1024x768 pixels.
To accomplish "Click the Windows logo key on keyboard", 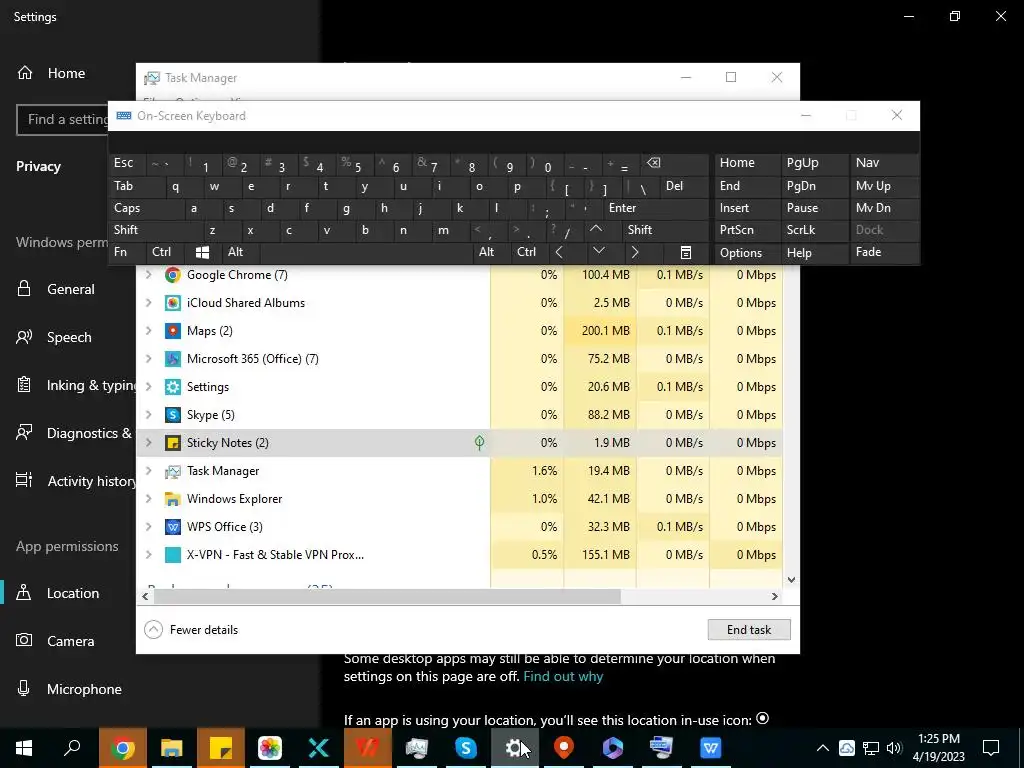I will (x=202, y=252).
